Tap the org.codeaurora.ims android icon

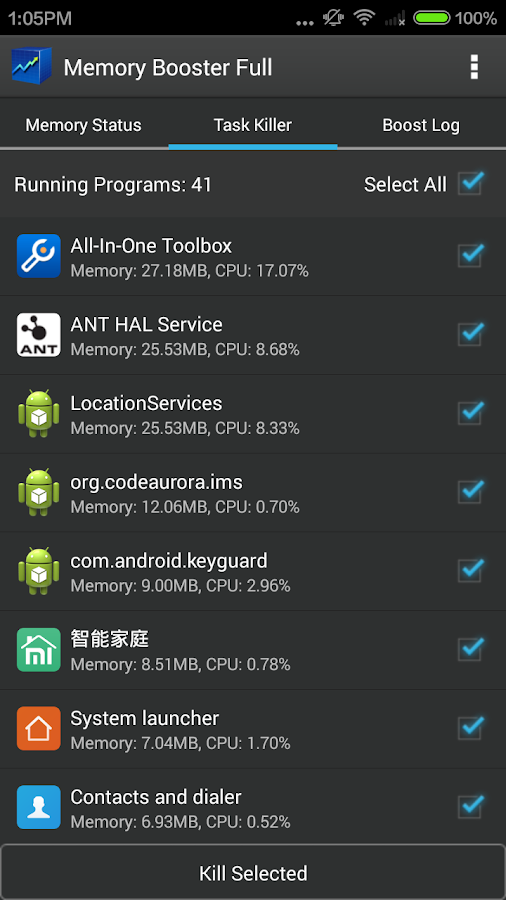[38, 492]
